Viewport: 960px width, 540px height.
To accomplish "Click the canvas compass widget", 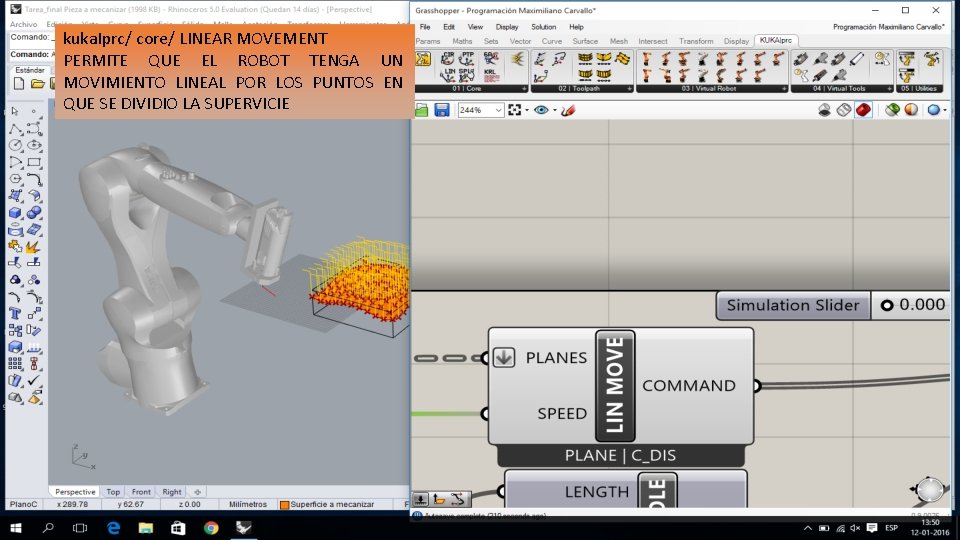I will 929,489.
